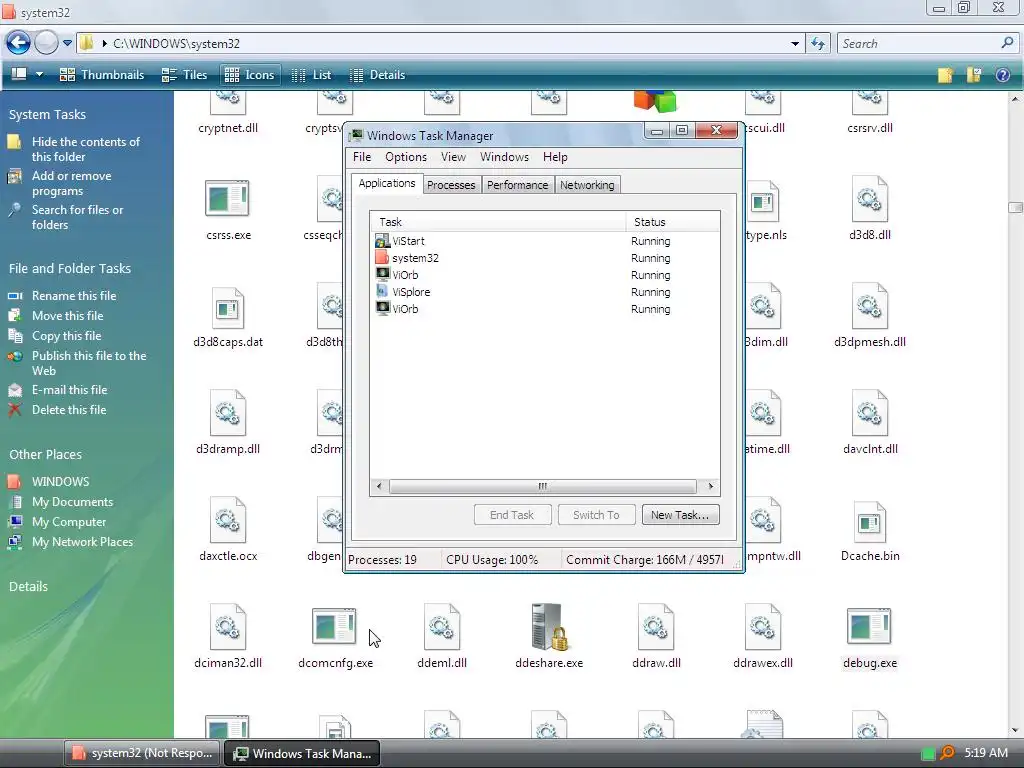Image resolution: width=1024 pixels, height=768 pixels.
Task: Open Task Manager Windows menu
Action: (504, 157)
